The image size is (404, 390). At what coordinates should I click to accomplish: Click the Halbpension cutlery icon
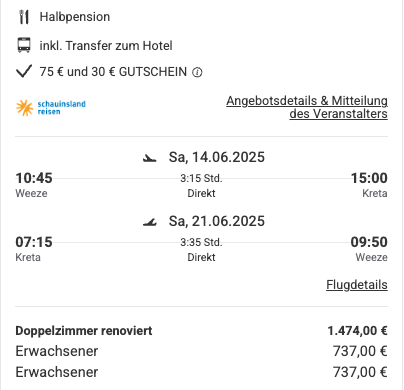[x=24, y=17]
